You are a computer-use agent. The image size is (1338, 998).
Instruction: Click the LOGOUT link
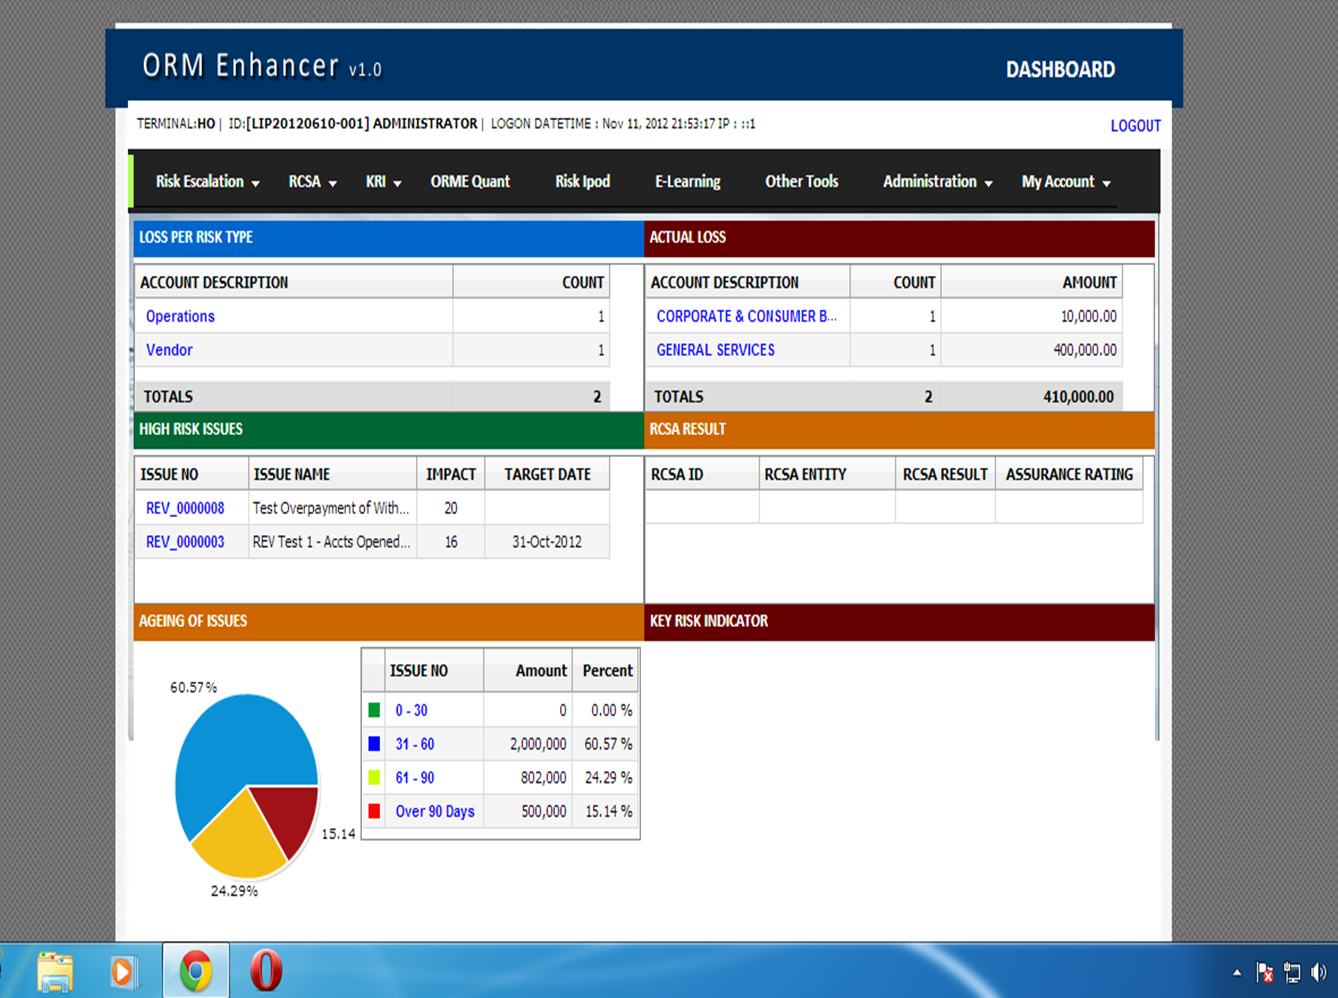[1135, 125]
